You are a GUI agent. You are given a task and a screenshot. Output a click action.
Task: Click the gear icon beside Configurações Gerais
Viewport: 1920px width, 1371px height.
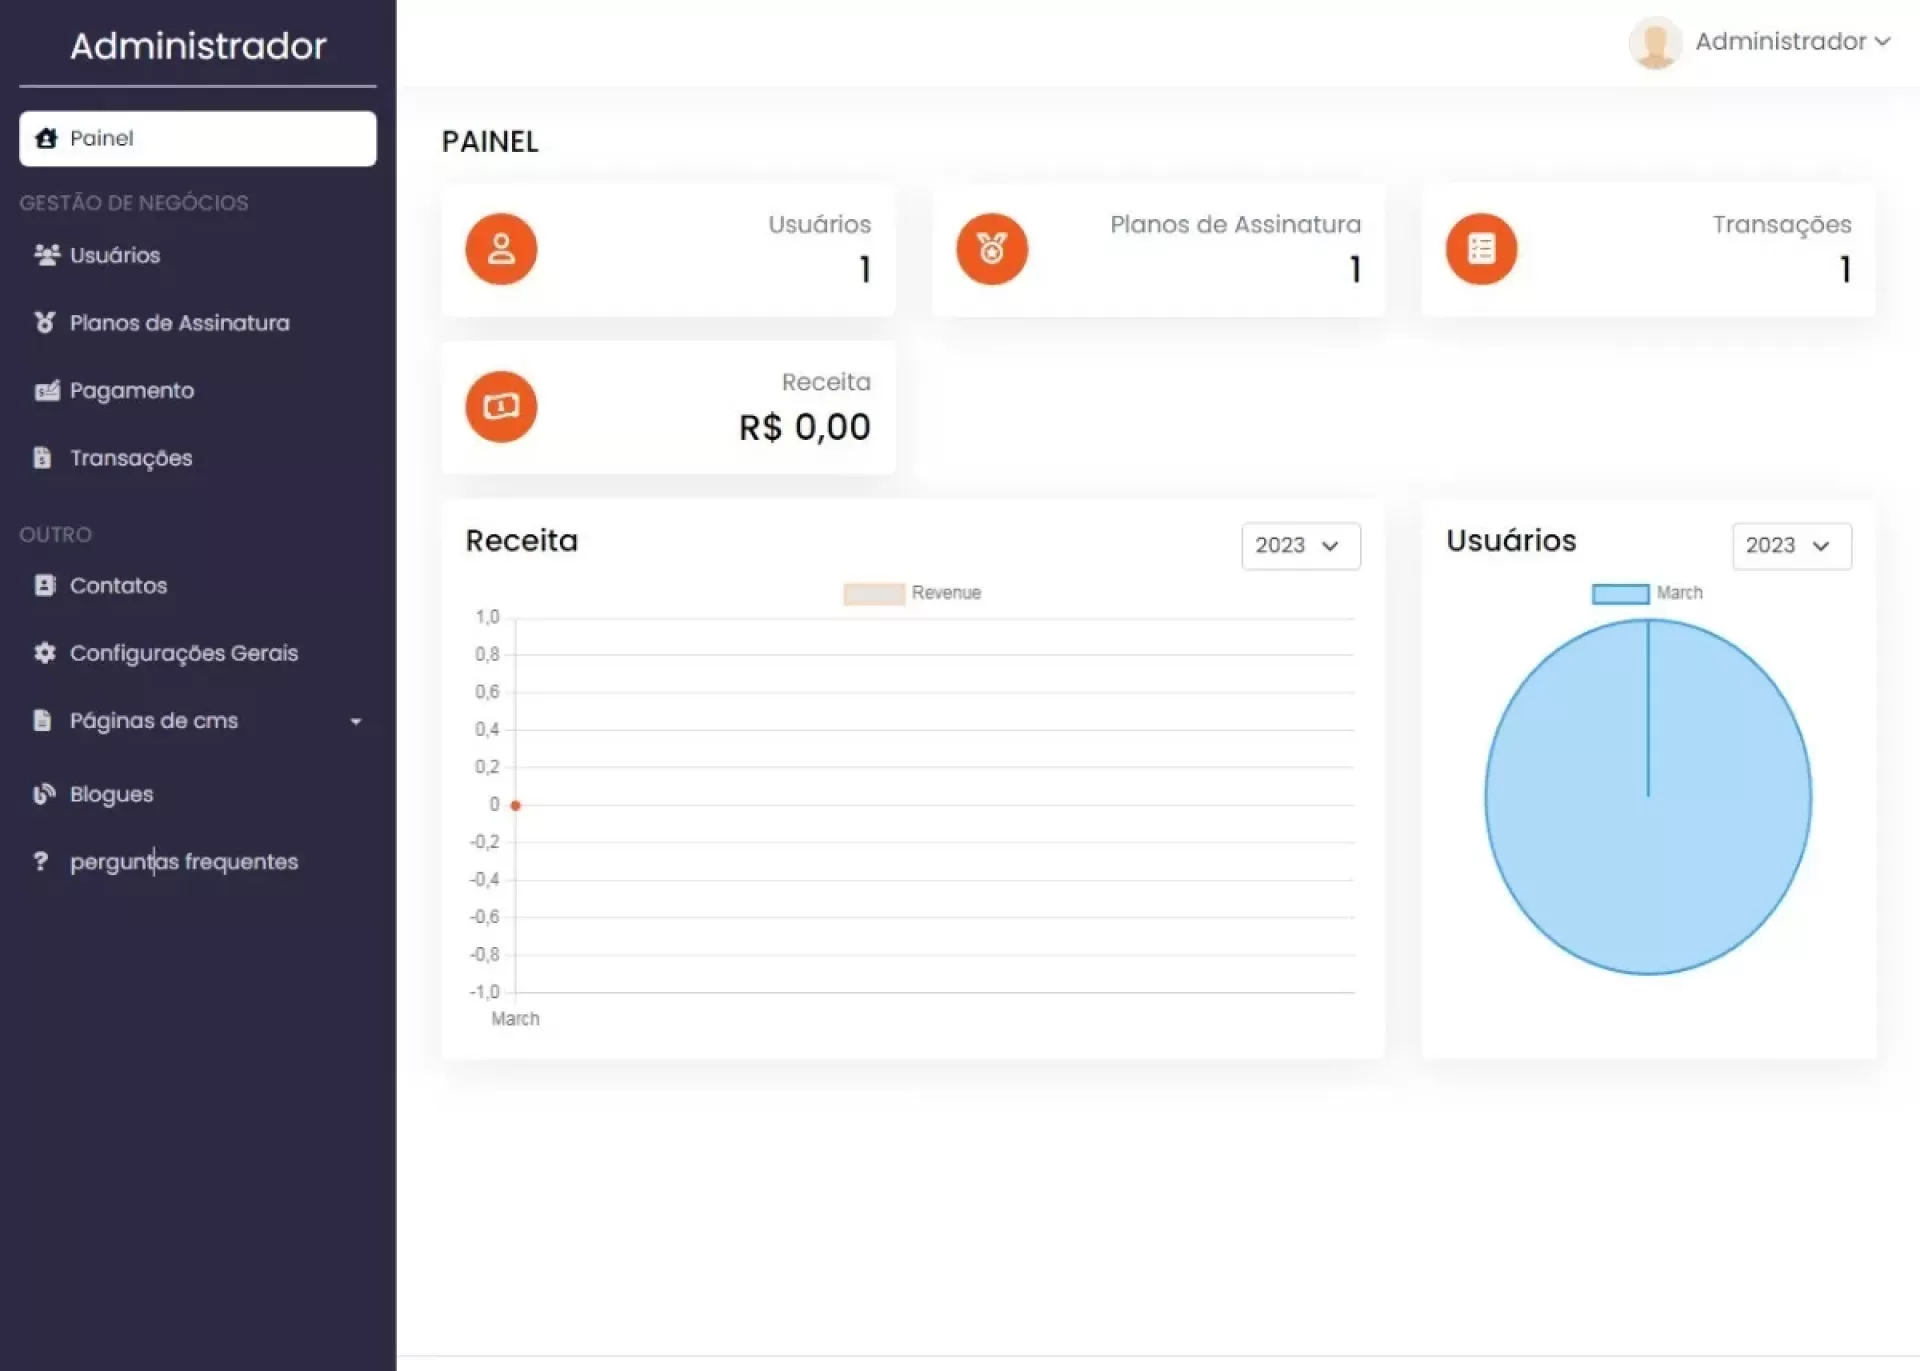tap(44, 653)
